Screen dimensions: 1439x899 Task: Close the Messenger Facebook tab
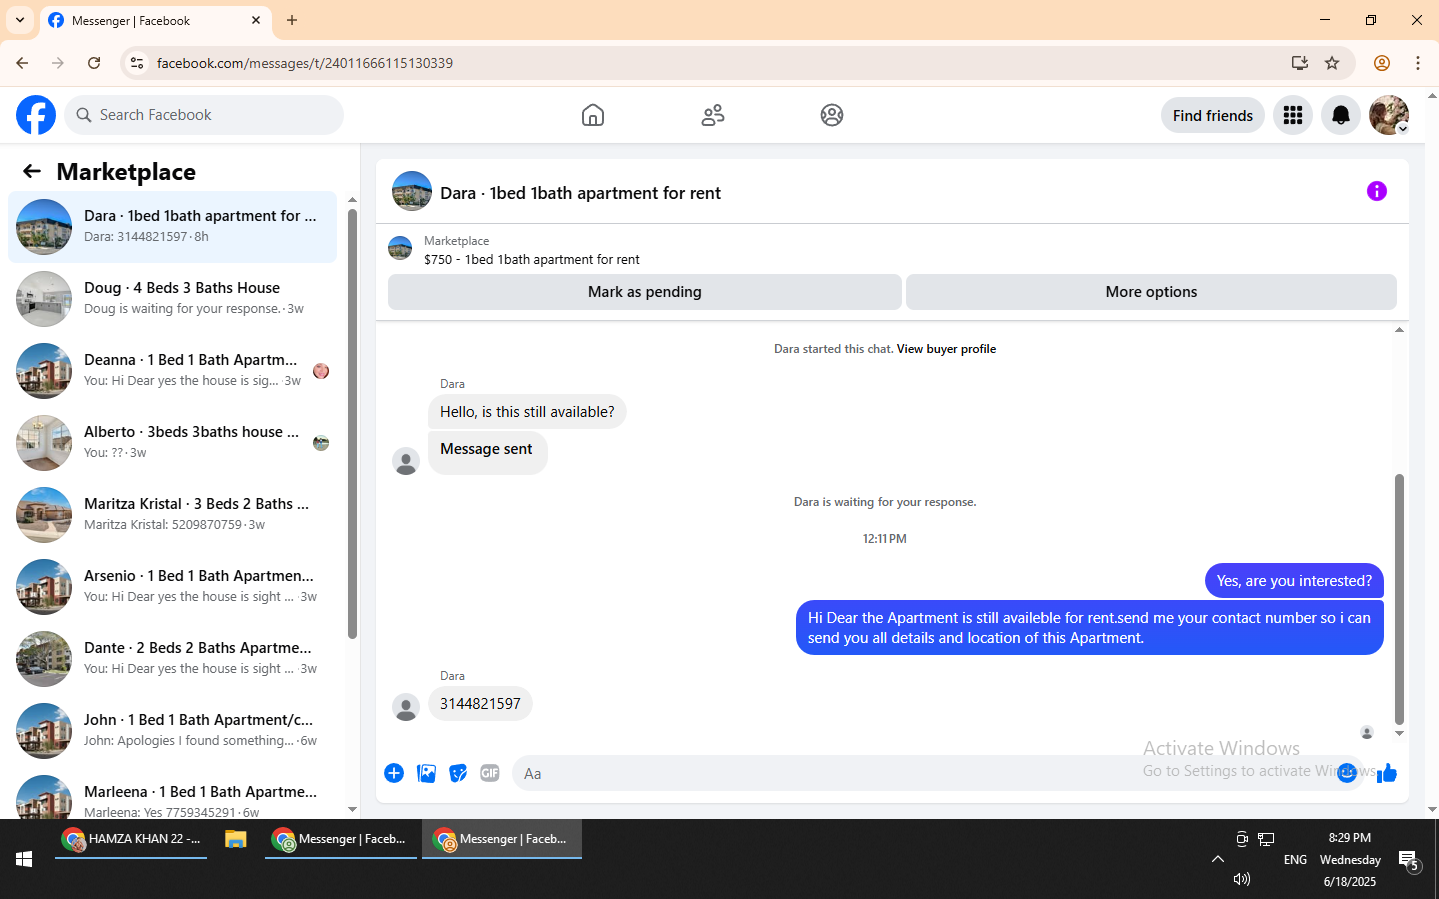(x=256, y=20)
